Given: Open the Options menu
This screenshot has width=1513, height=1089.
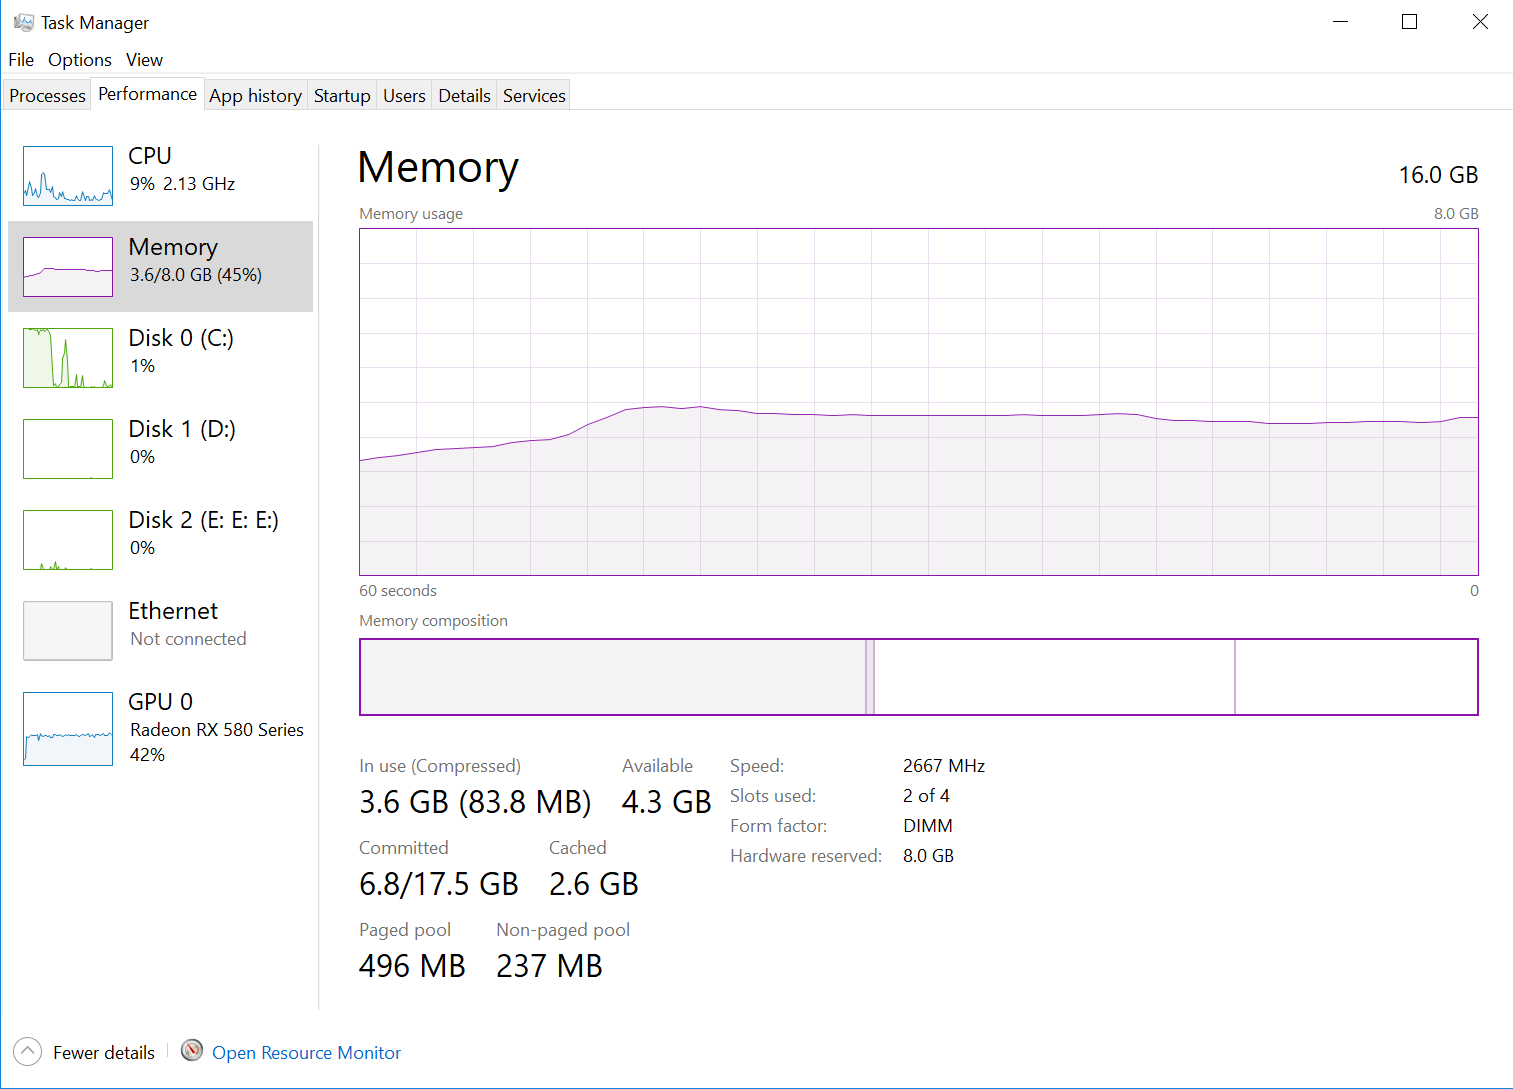Looking at the screenshot, I should pos(80,60).
